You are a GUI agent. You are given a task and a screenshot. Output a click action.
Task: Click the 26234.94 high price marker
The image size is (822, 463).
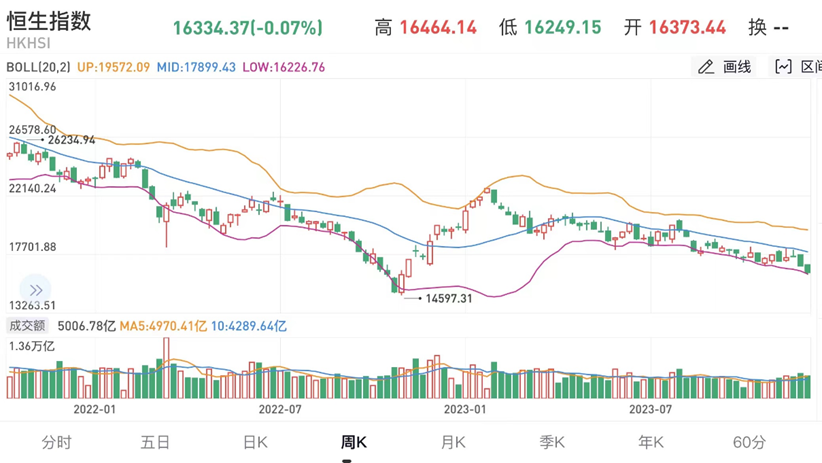pyautogui.click(x=71, y=140)
